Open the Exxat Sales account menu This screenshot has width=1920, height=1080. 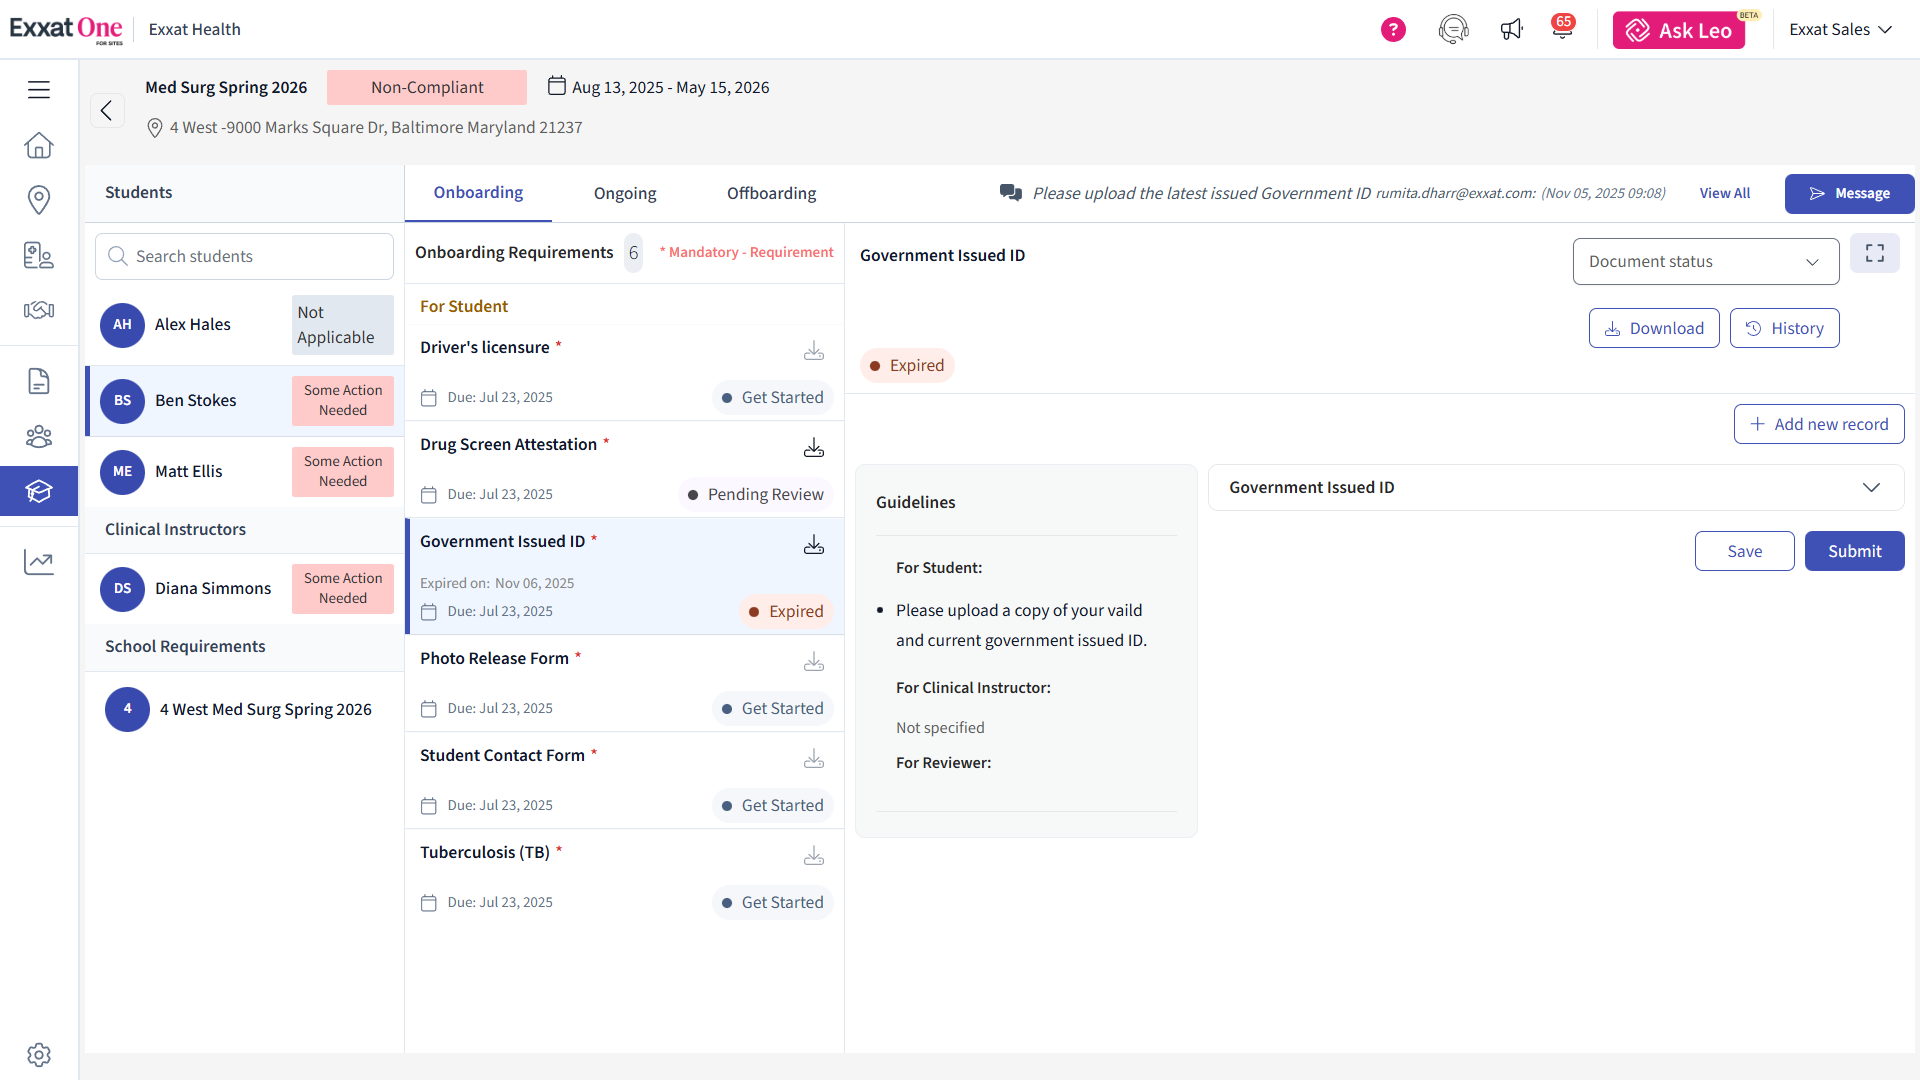tap(1840, 30)
